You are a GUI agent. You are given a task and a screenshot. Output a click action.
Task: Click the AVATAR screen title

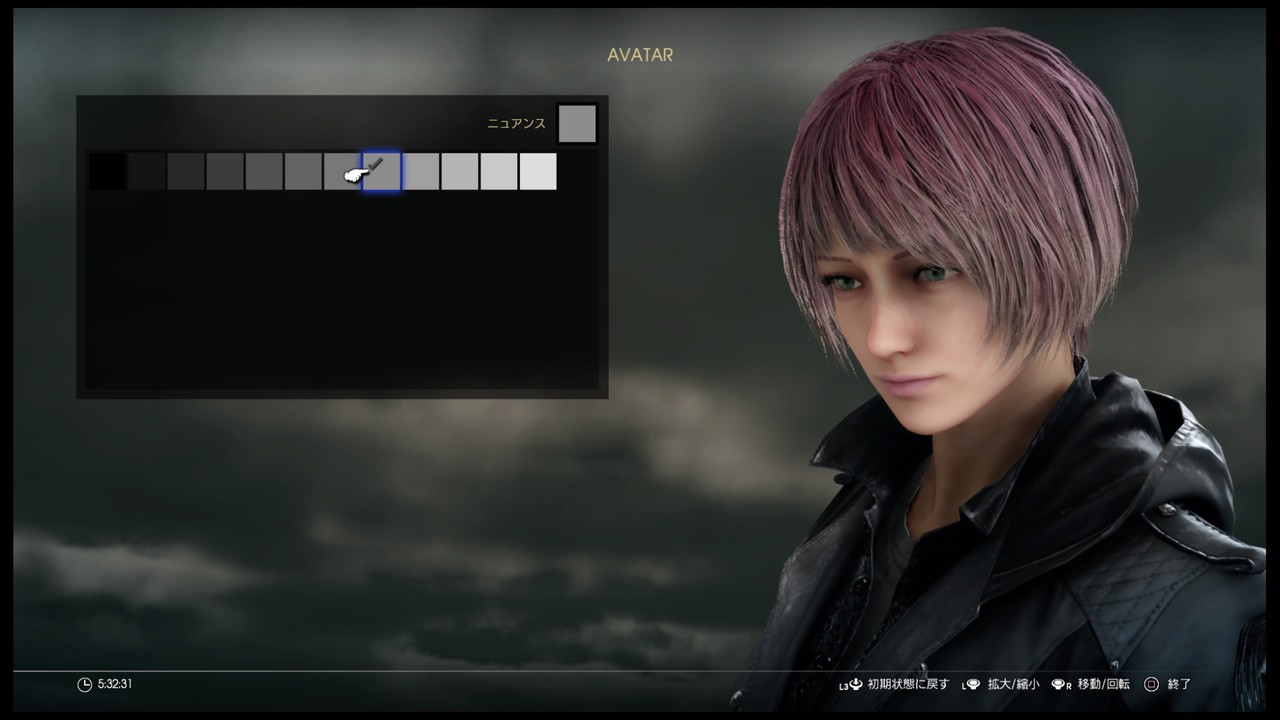tap(640, 55)
